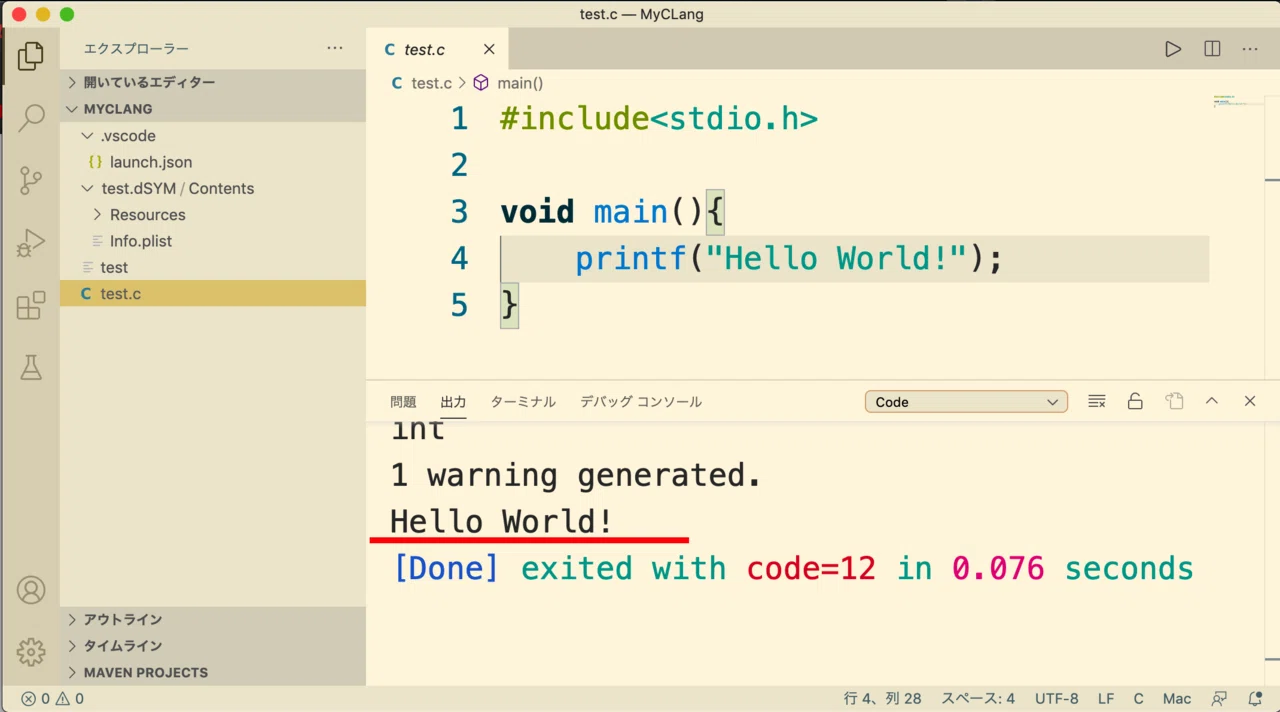The width and height of the screenshot is (1280, 712).
Task: Change indentation スペース: 4 setting
Action: (x=978, y=699)
